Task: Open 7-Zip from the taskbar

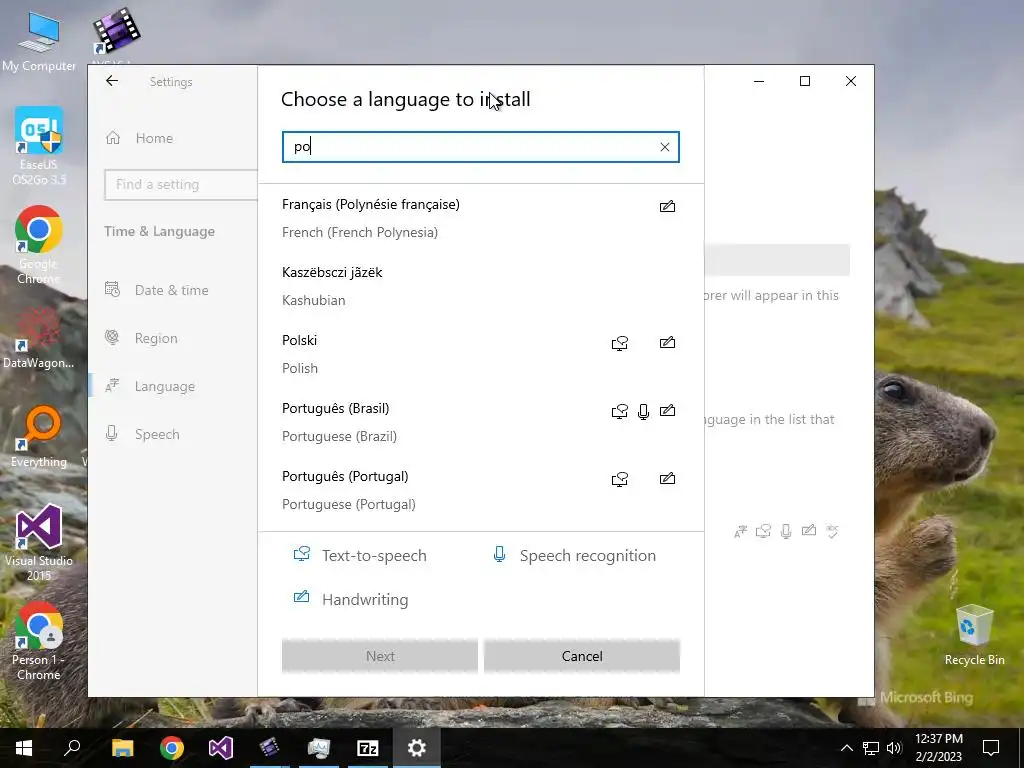Action: (x=368, y=748)
